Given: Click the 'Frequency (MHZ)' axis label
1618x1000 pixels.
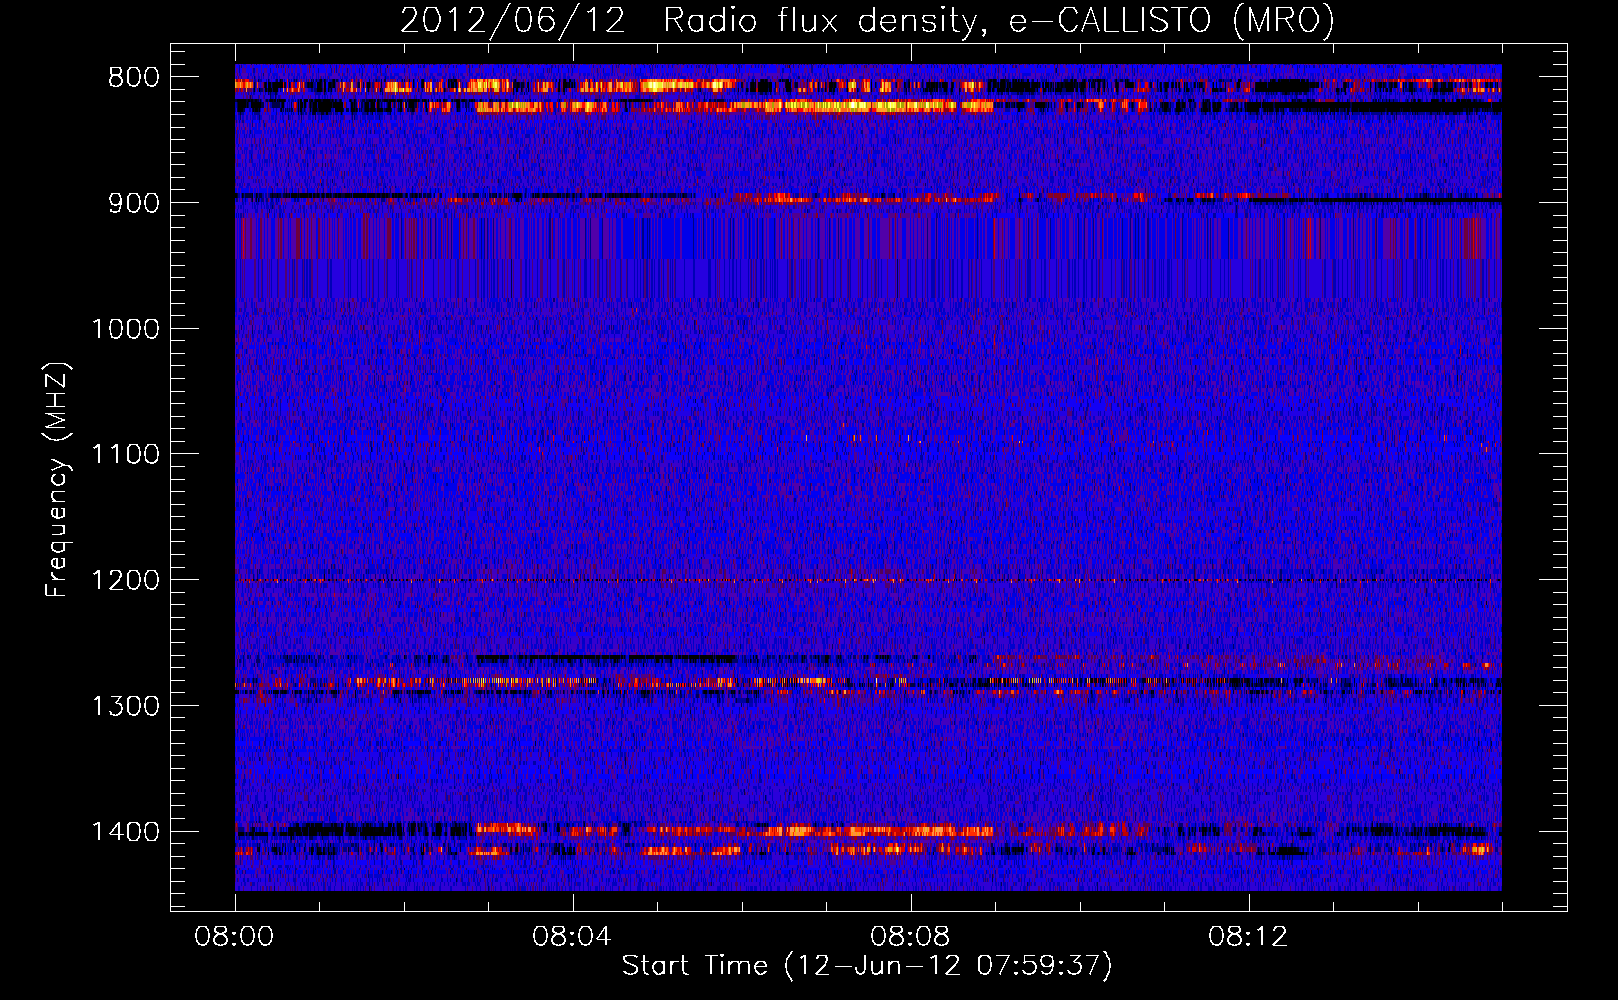Looking at the screenshot, I should pos(57,480).
